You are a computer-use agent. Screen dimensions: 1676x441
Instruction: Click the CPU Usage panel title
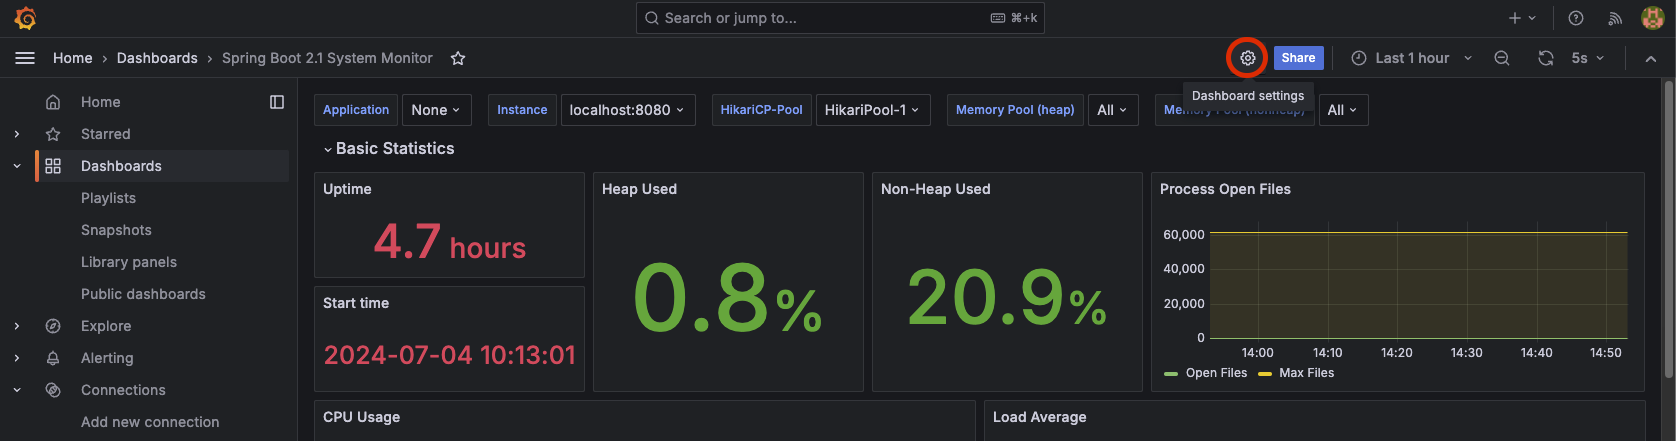(x=361, y=417)
